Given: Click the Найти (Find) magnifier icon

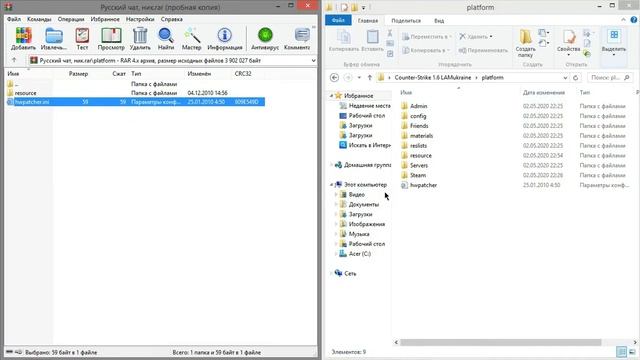Looking at the screenshot, I should pyautogui.click(x=166, y=39).
